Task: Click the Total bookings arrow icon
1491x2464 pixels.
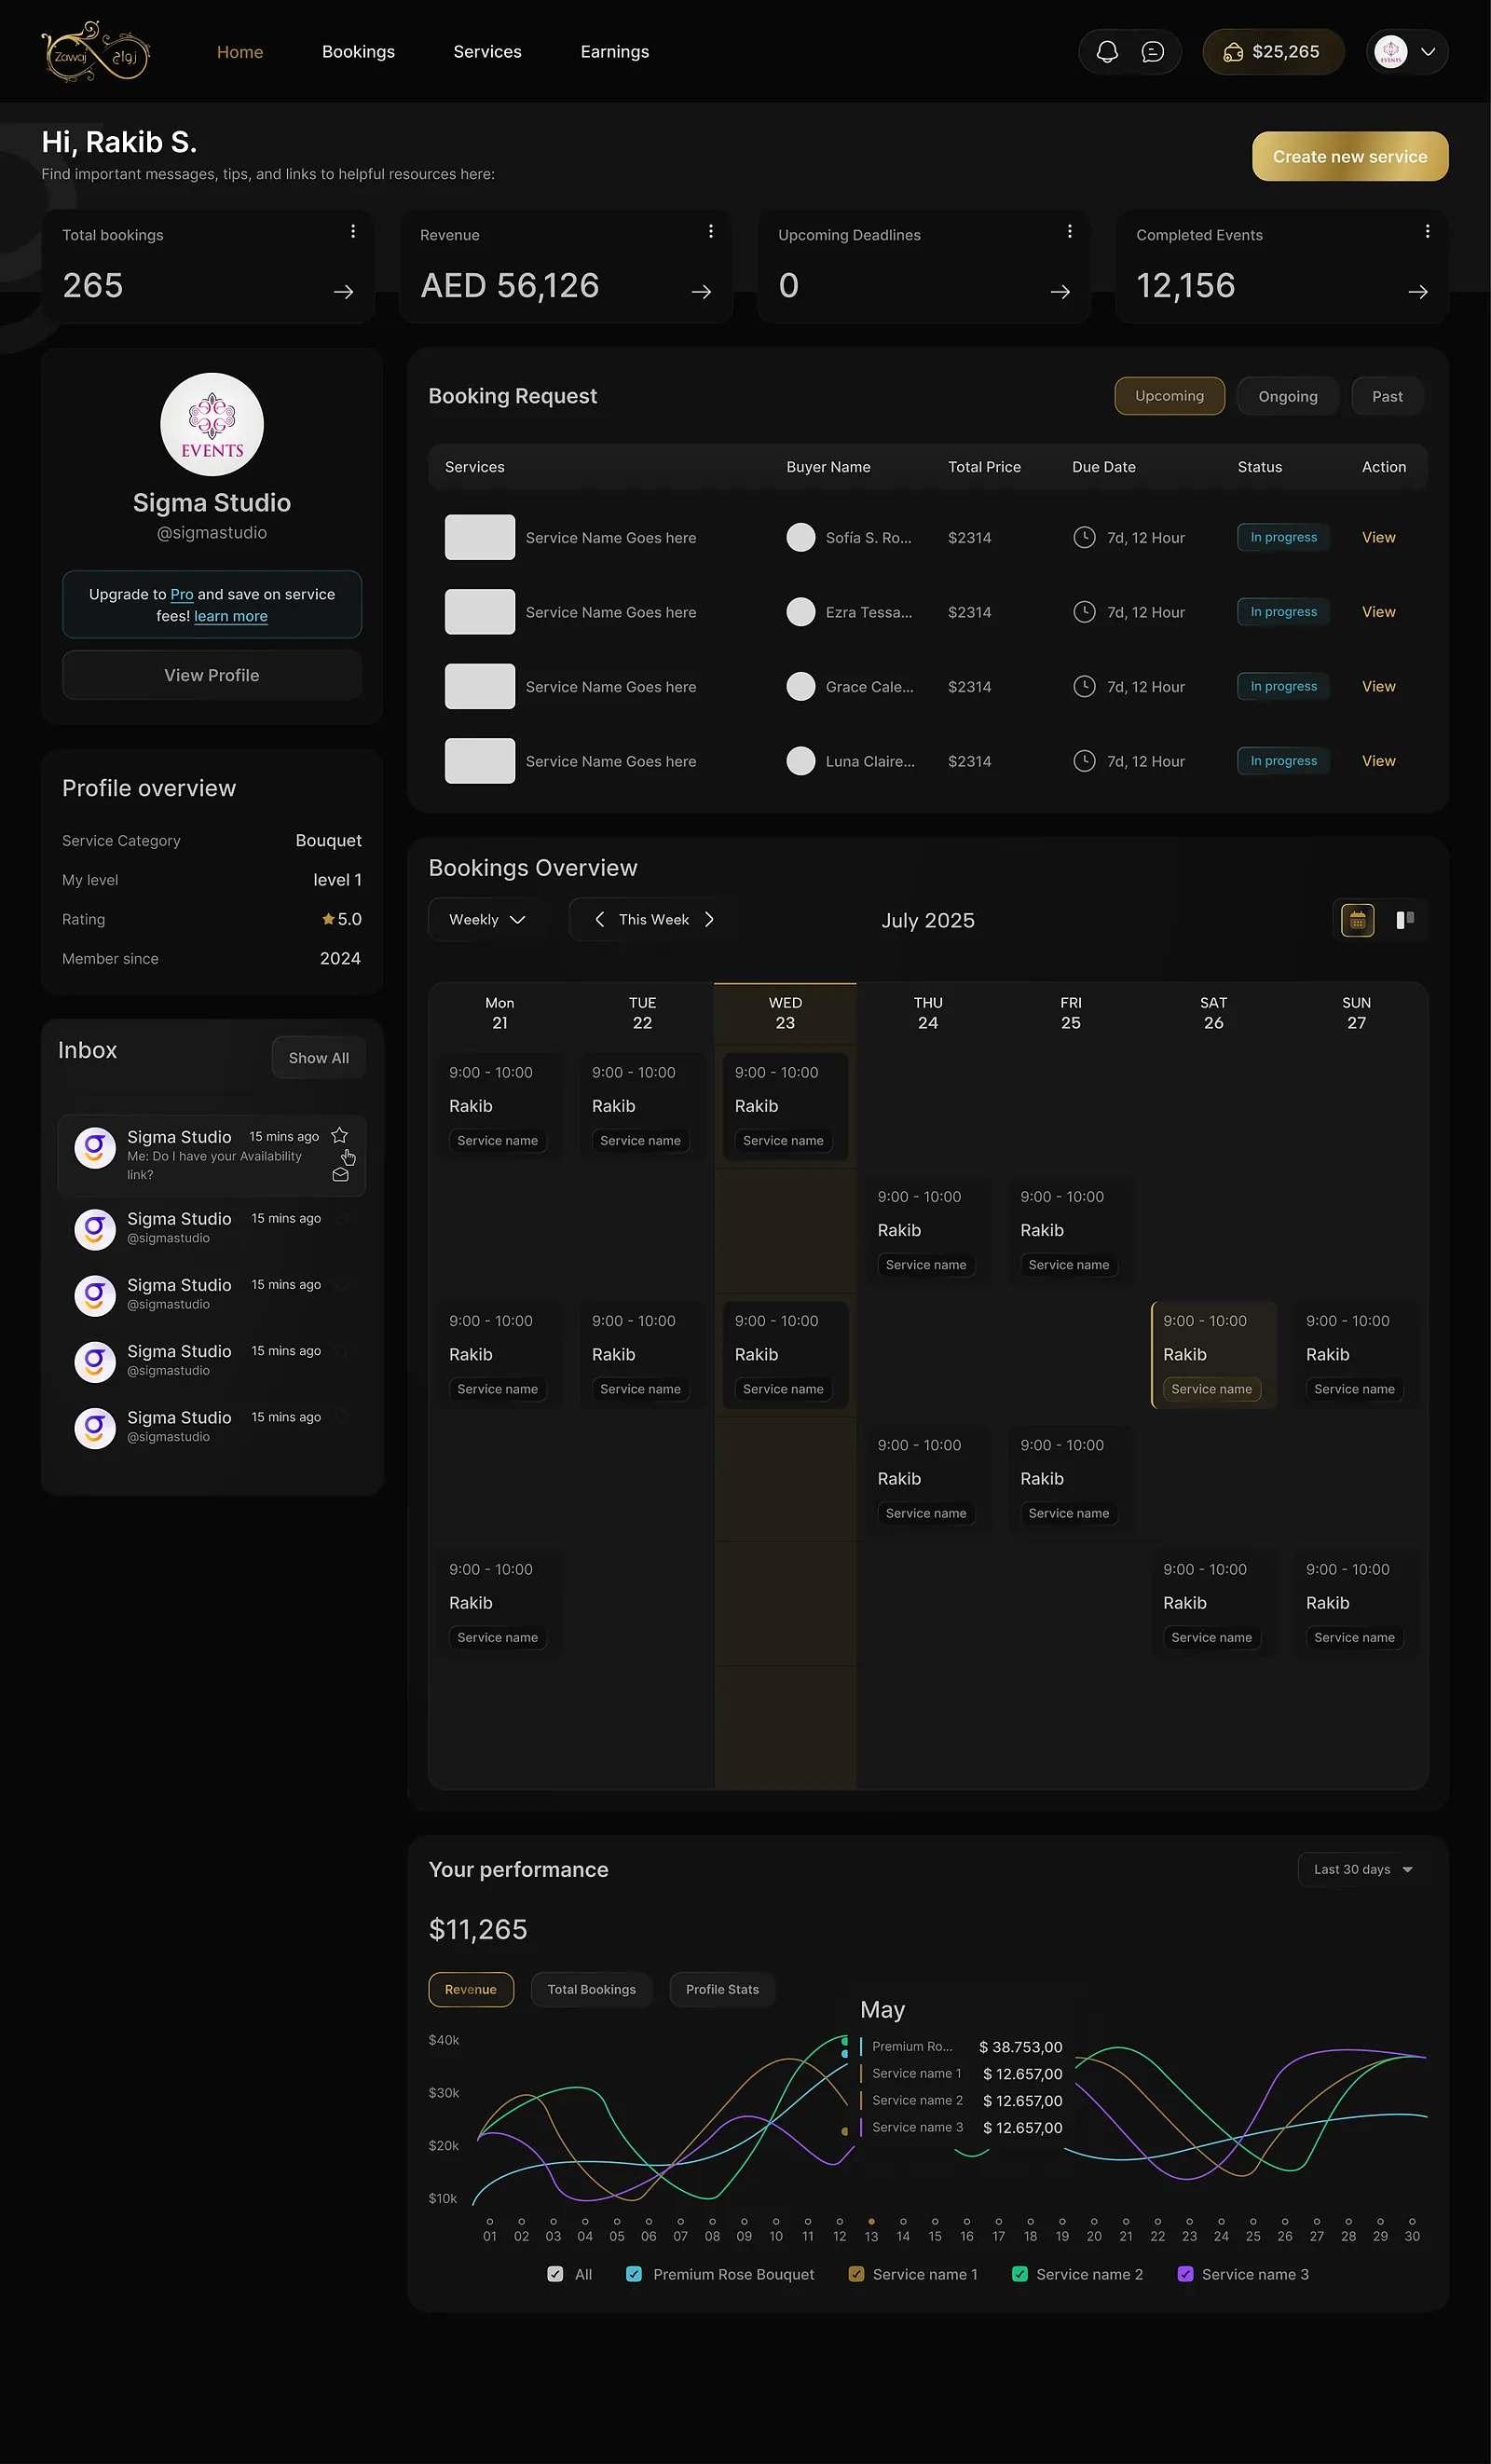Action: (344, 292)
